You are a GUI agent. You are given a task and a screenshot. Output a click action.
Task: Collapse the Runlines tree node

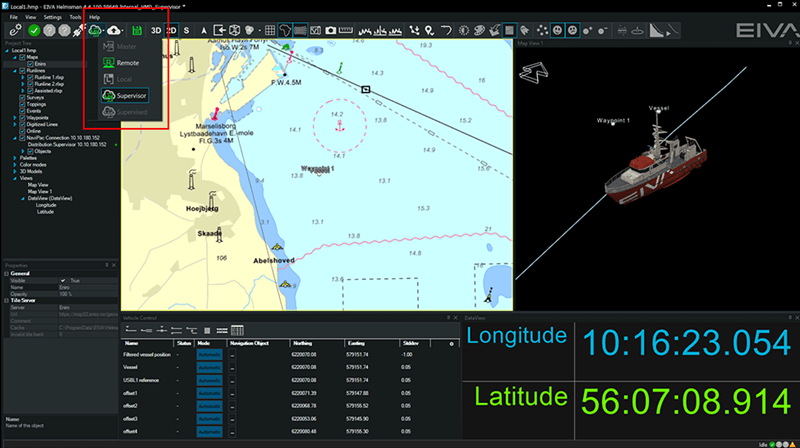[14, 72]
